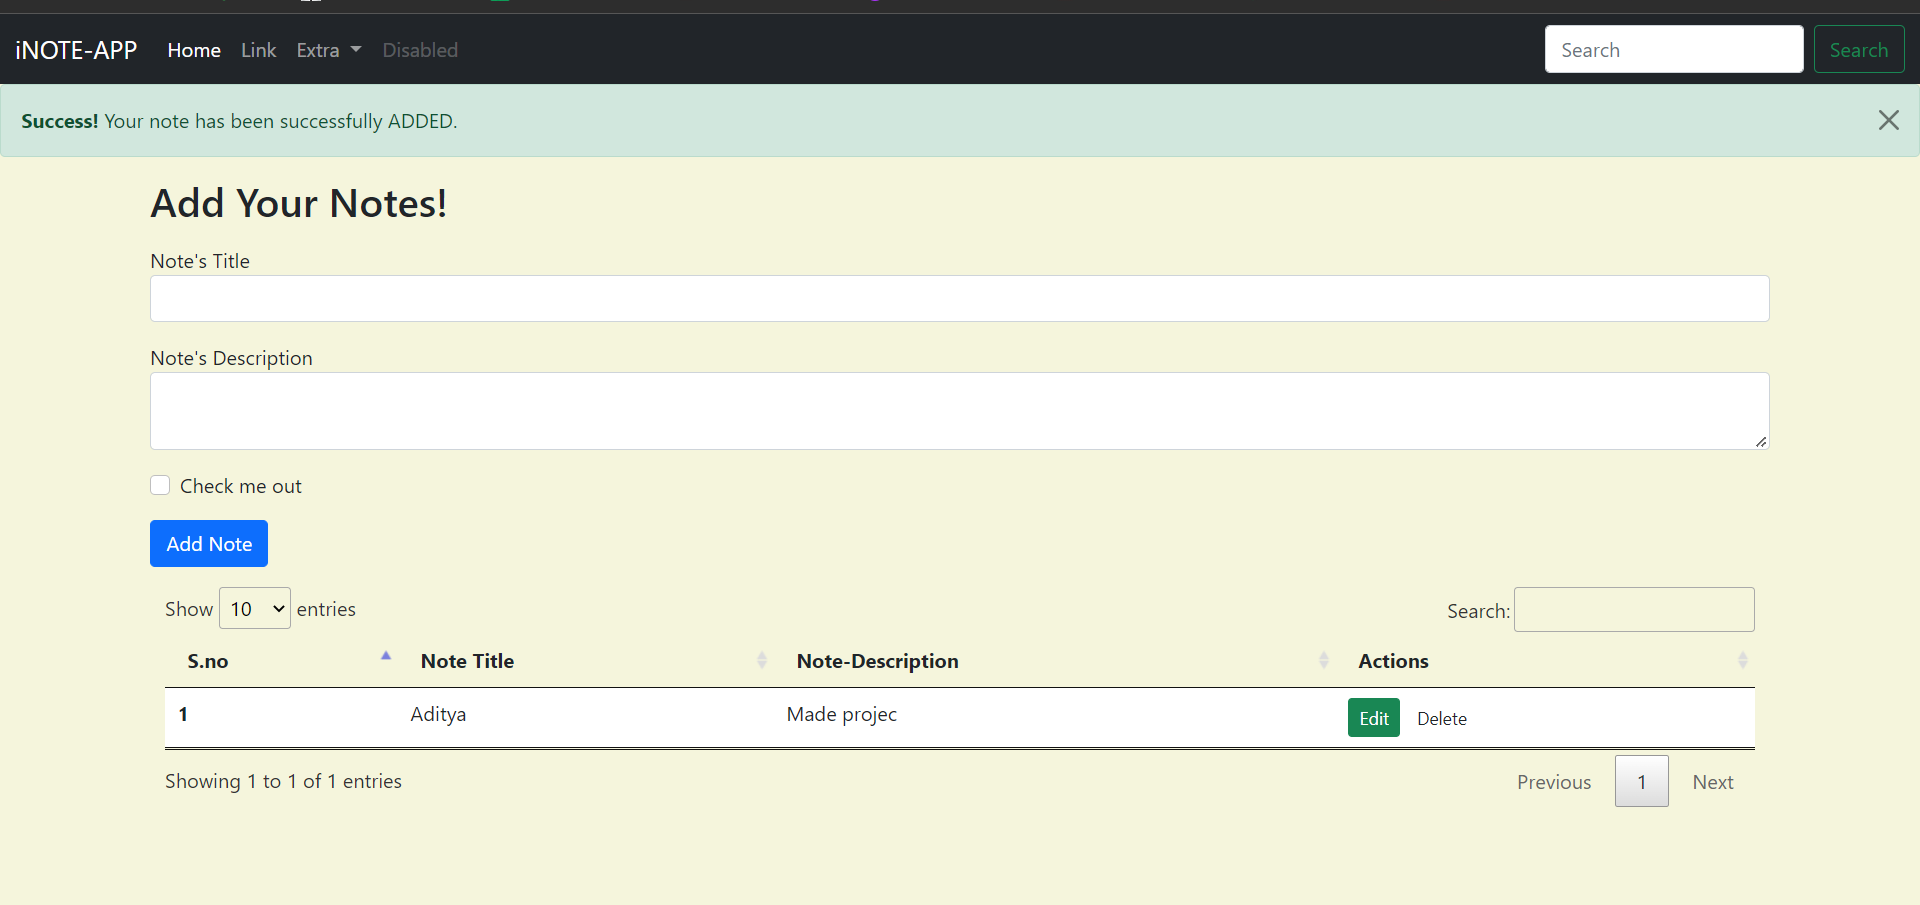The image size is (1920, 905).
Task: Focus the Note's Description text area
Action: 960,411
